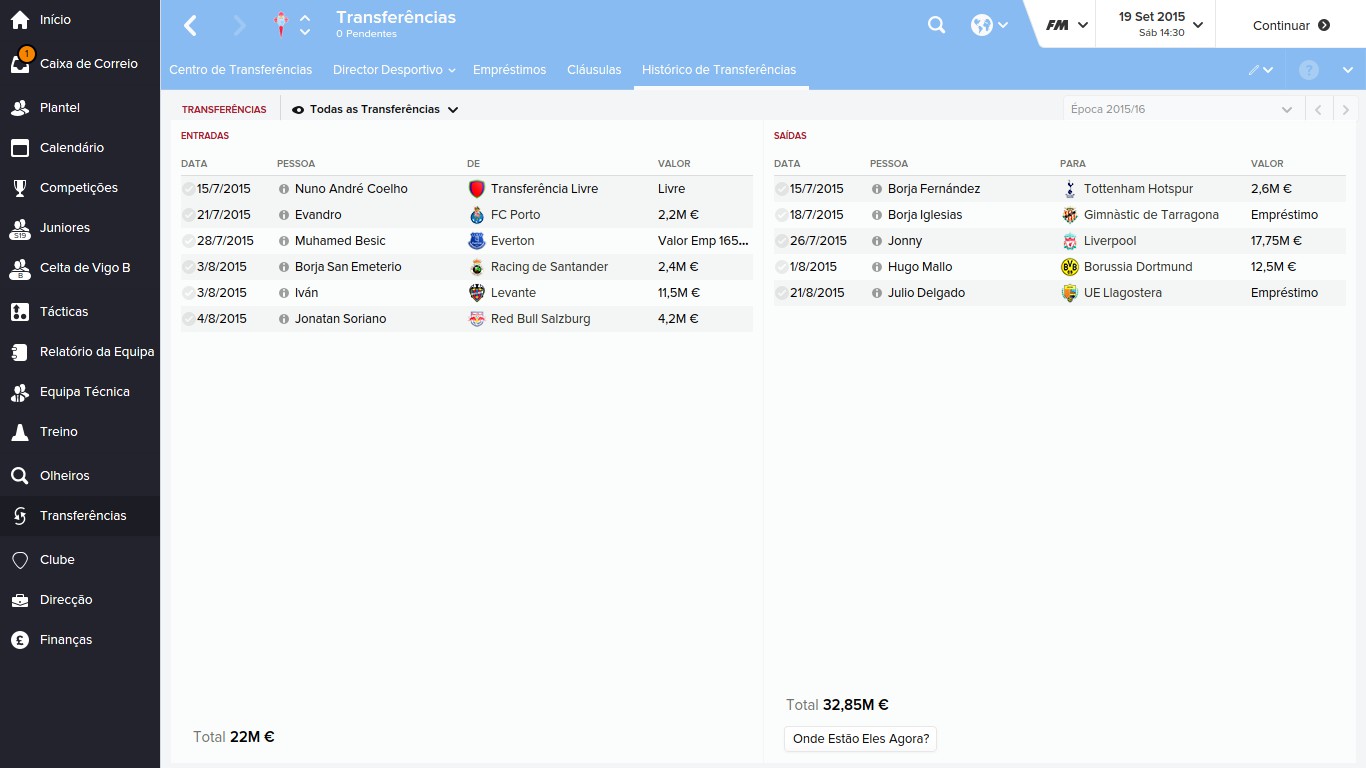The image size is (1366, 768).
Task: Open Tottenham Hotspur club link
Action: coord(1138,189)
